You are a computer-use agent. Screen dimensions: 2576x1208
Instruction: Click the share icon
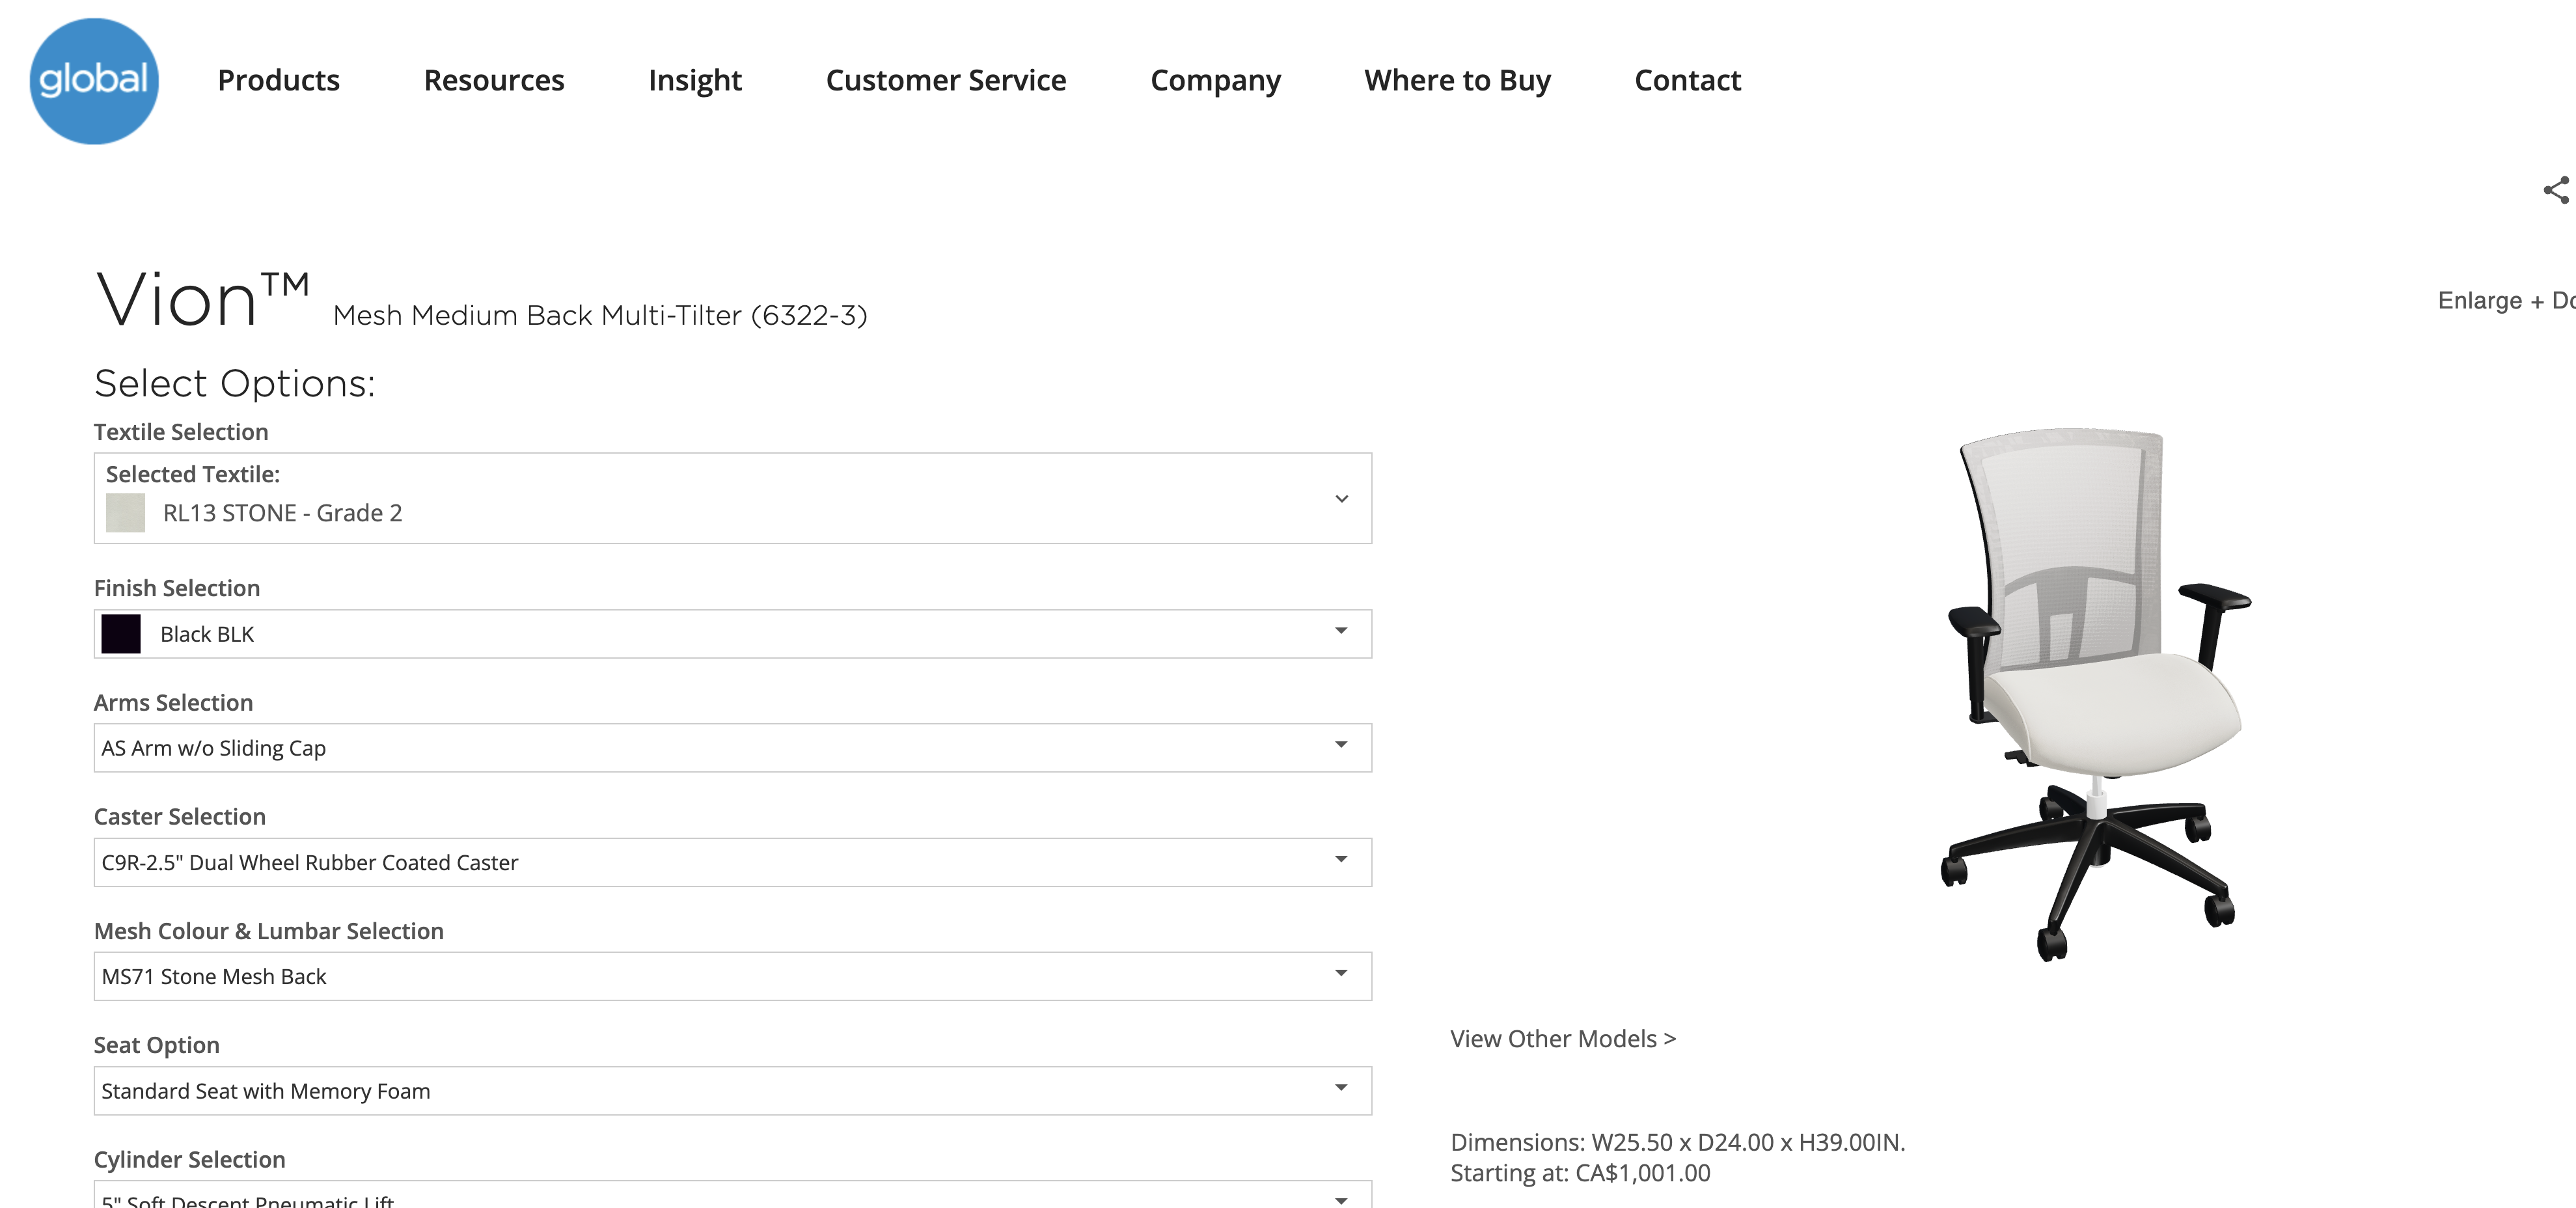coord(2557,190)
